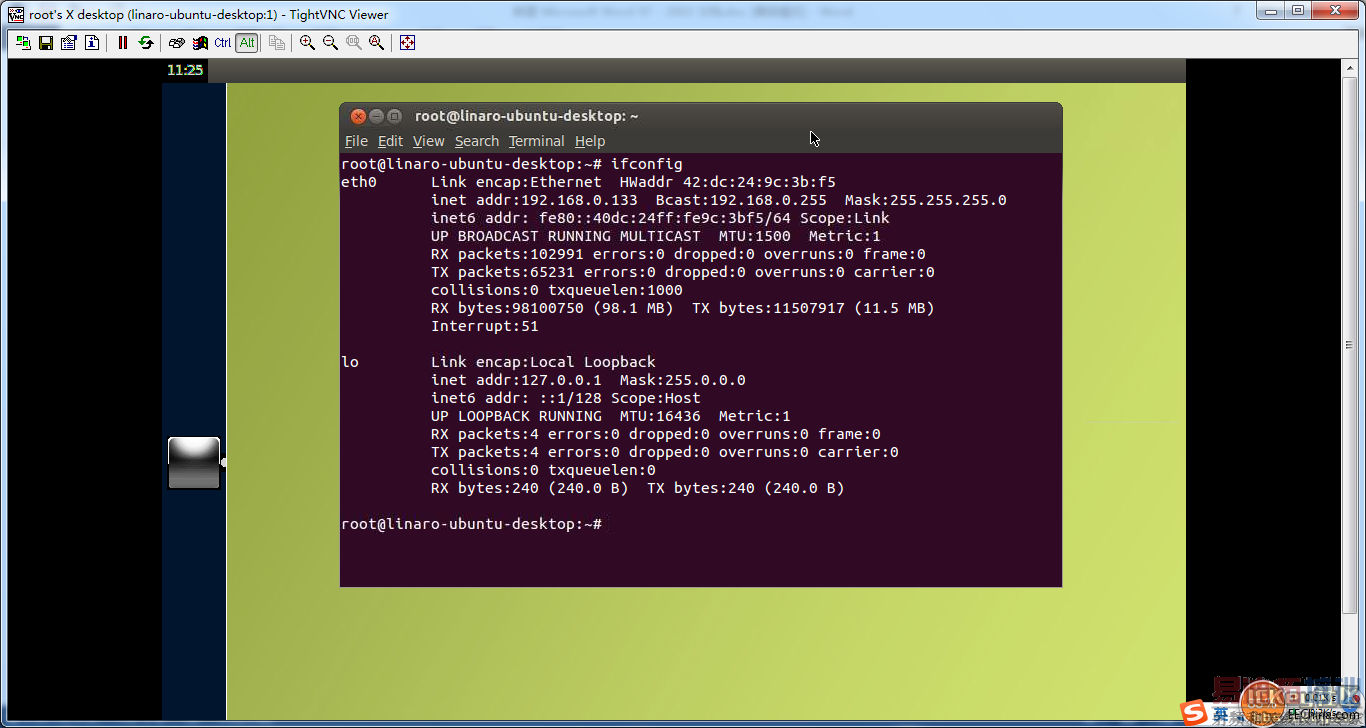
Task: Request screen refresh with the green arrows icon
Action: (x=146, y=43)
